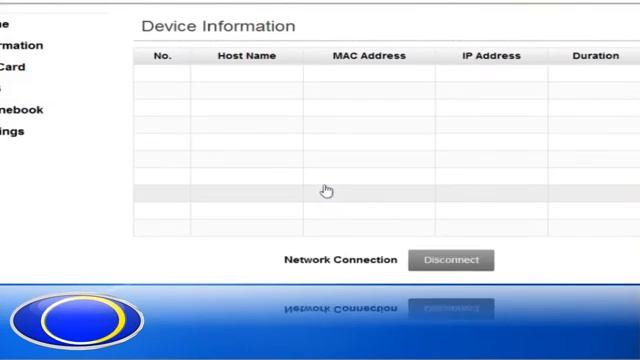Click the Device Information heading

point(218,26)
